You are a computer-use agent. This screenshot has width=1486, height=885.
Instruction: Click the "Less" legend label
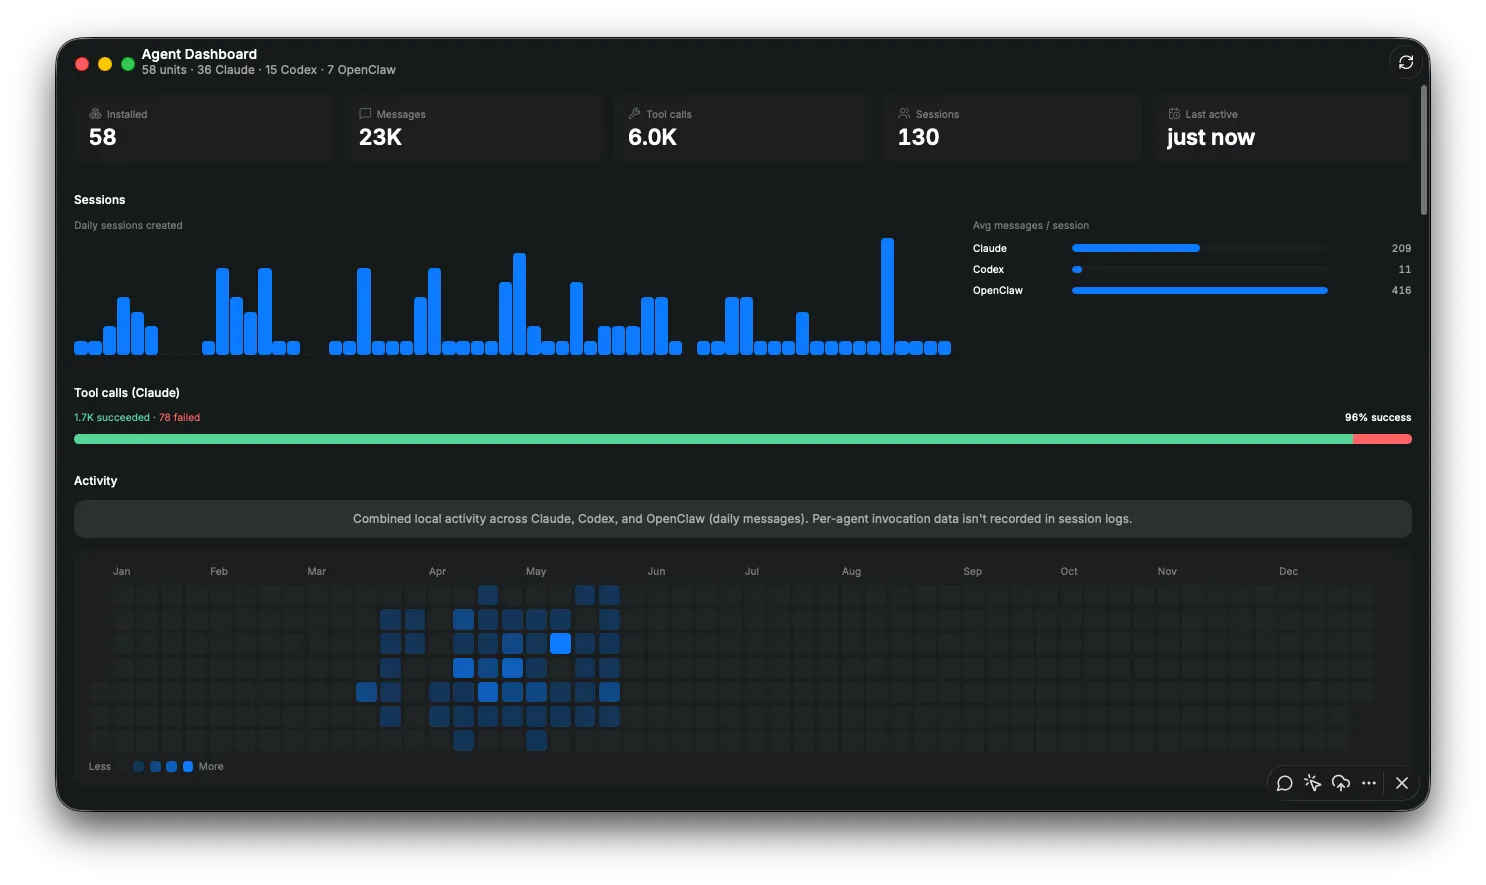(100, 767)
